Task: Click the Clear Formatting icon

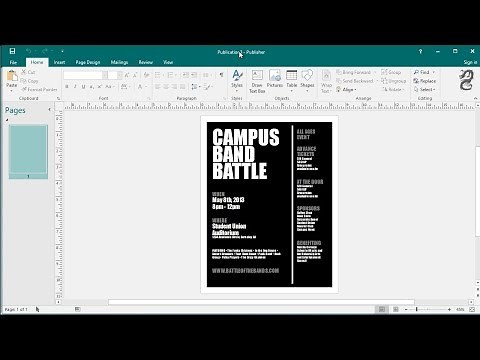Action: coord(146,76)
